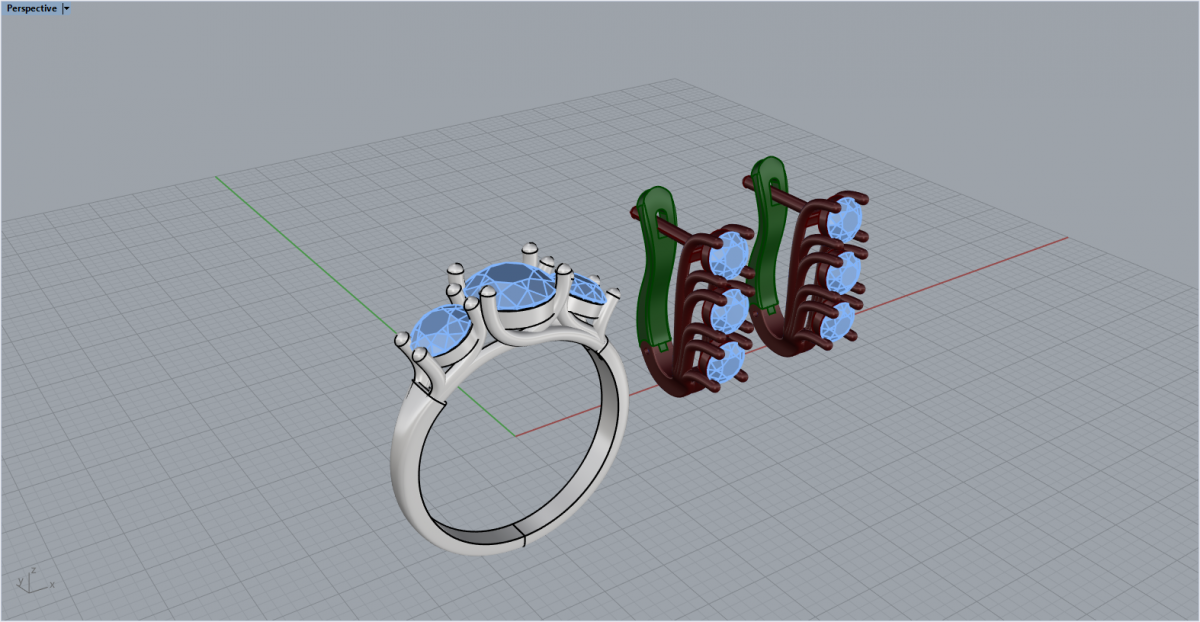
Task: Select the top gemstone on the right earring
Action: click(x=847, y=219)
